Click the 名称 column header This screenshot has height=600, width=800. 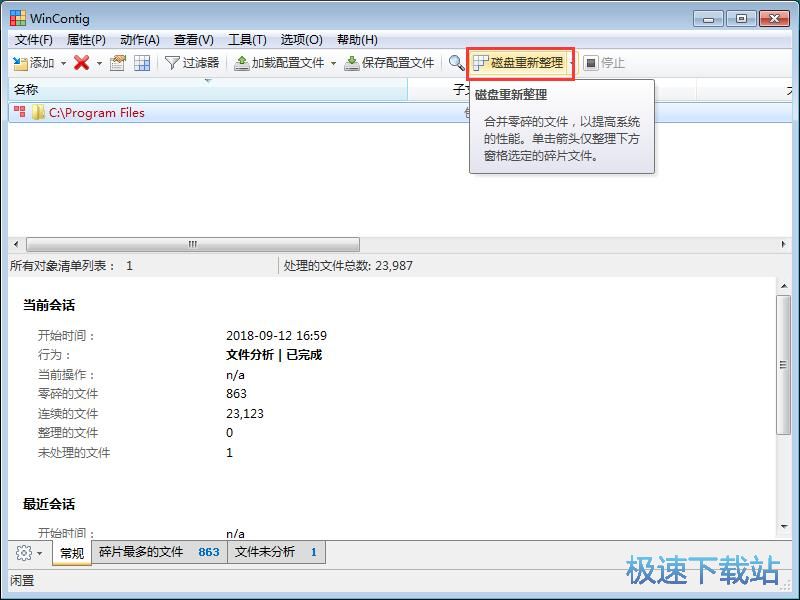pyautogui.click(x=208, y=90)
